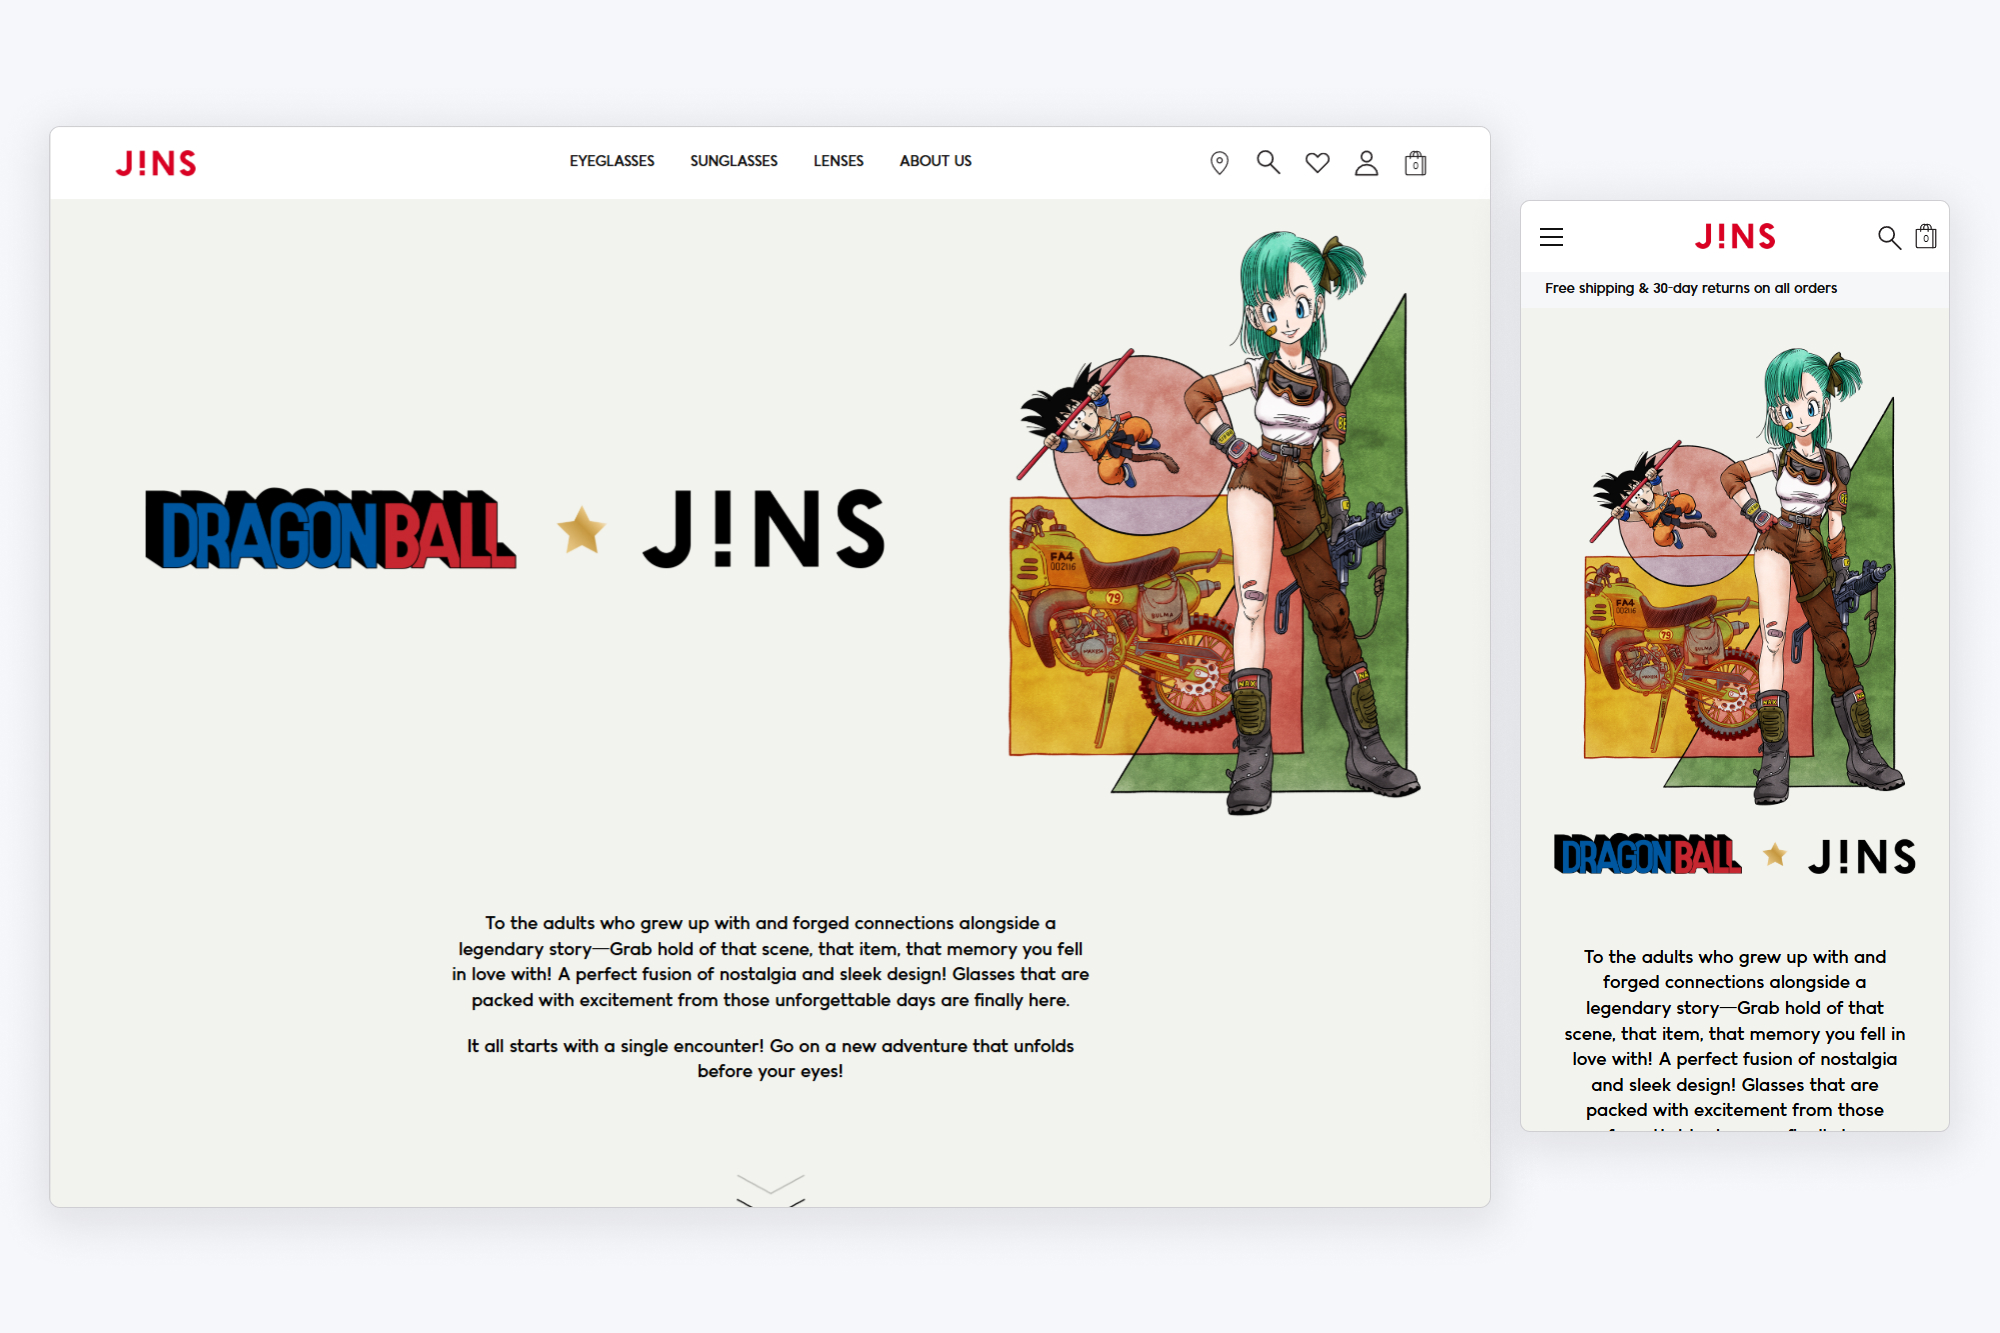Viewport: 2000px width, 1333px height.
Task: Open the account profile icon
Action: (1366, 161)
